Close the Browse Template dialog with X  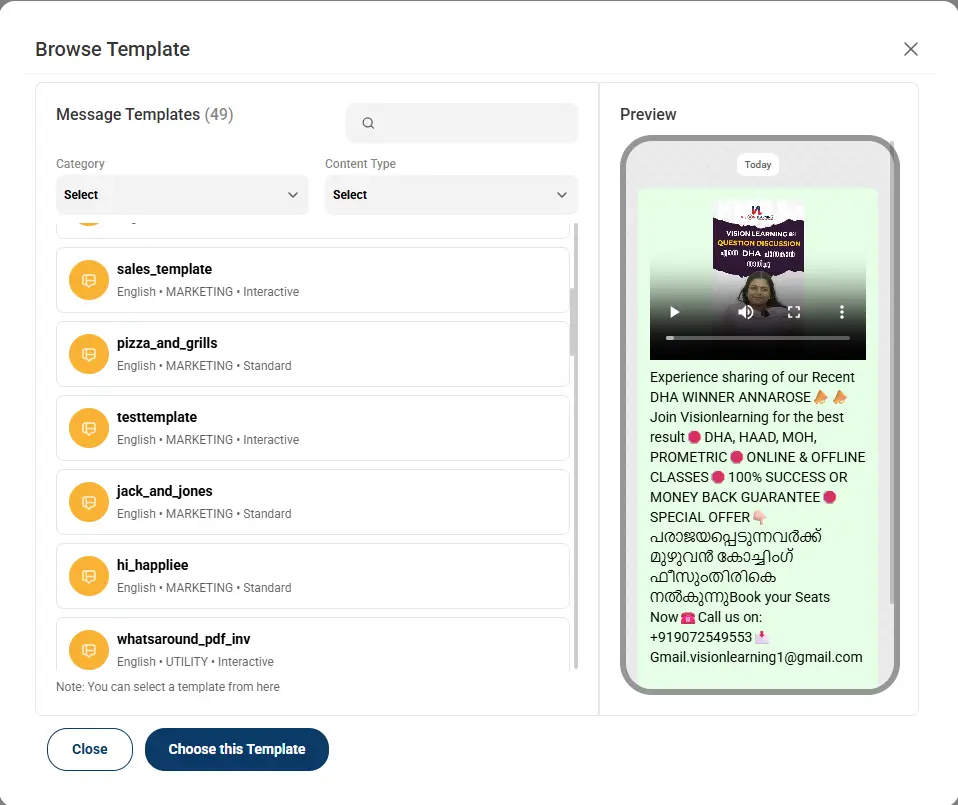pyautogui.click(x=910, y=49)
